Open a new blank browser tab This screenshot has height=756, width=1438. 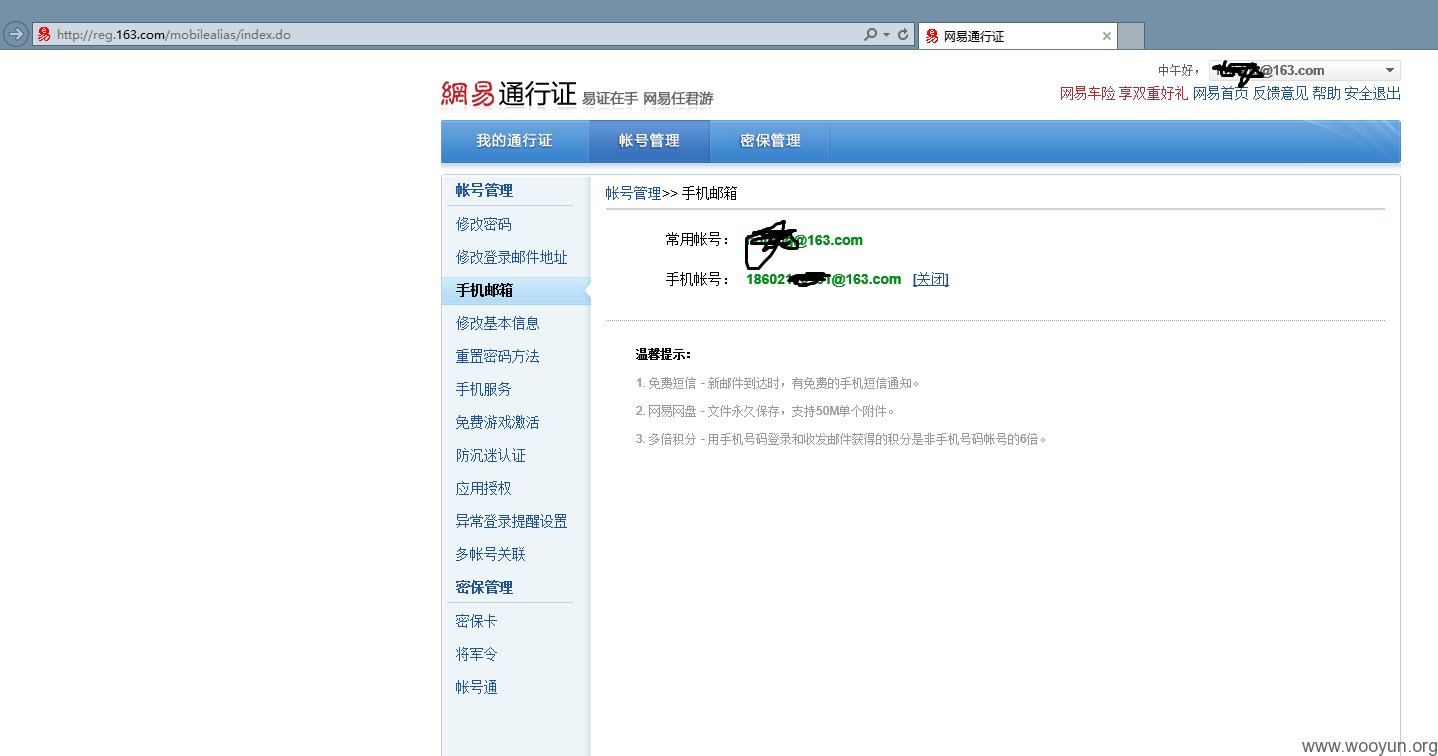1130,36
